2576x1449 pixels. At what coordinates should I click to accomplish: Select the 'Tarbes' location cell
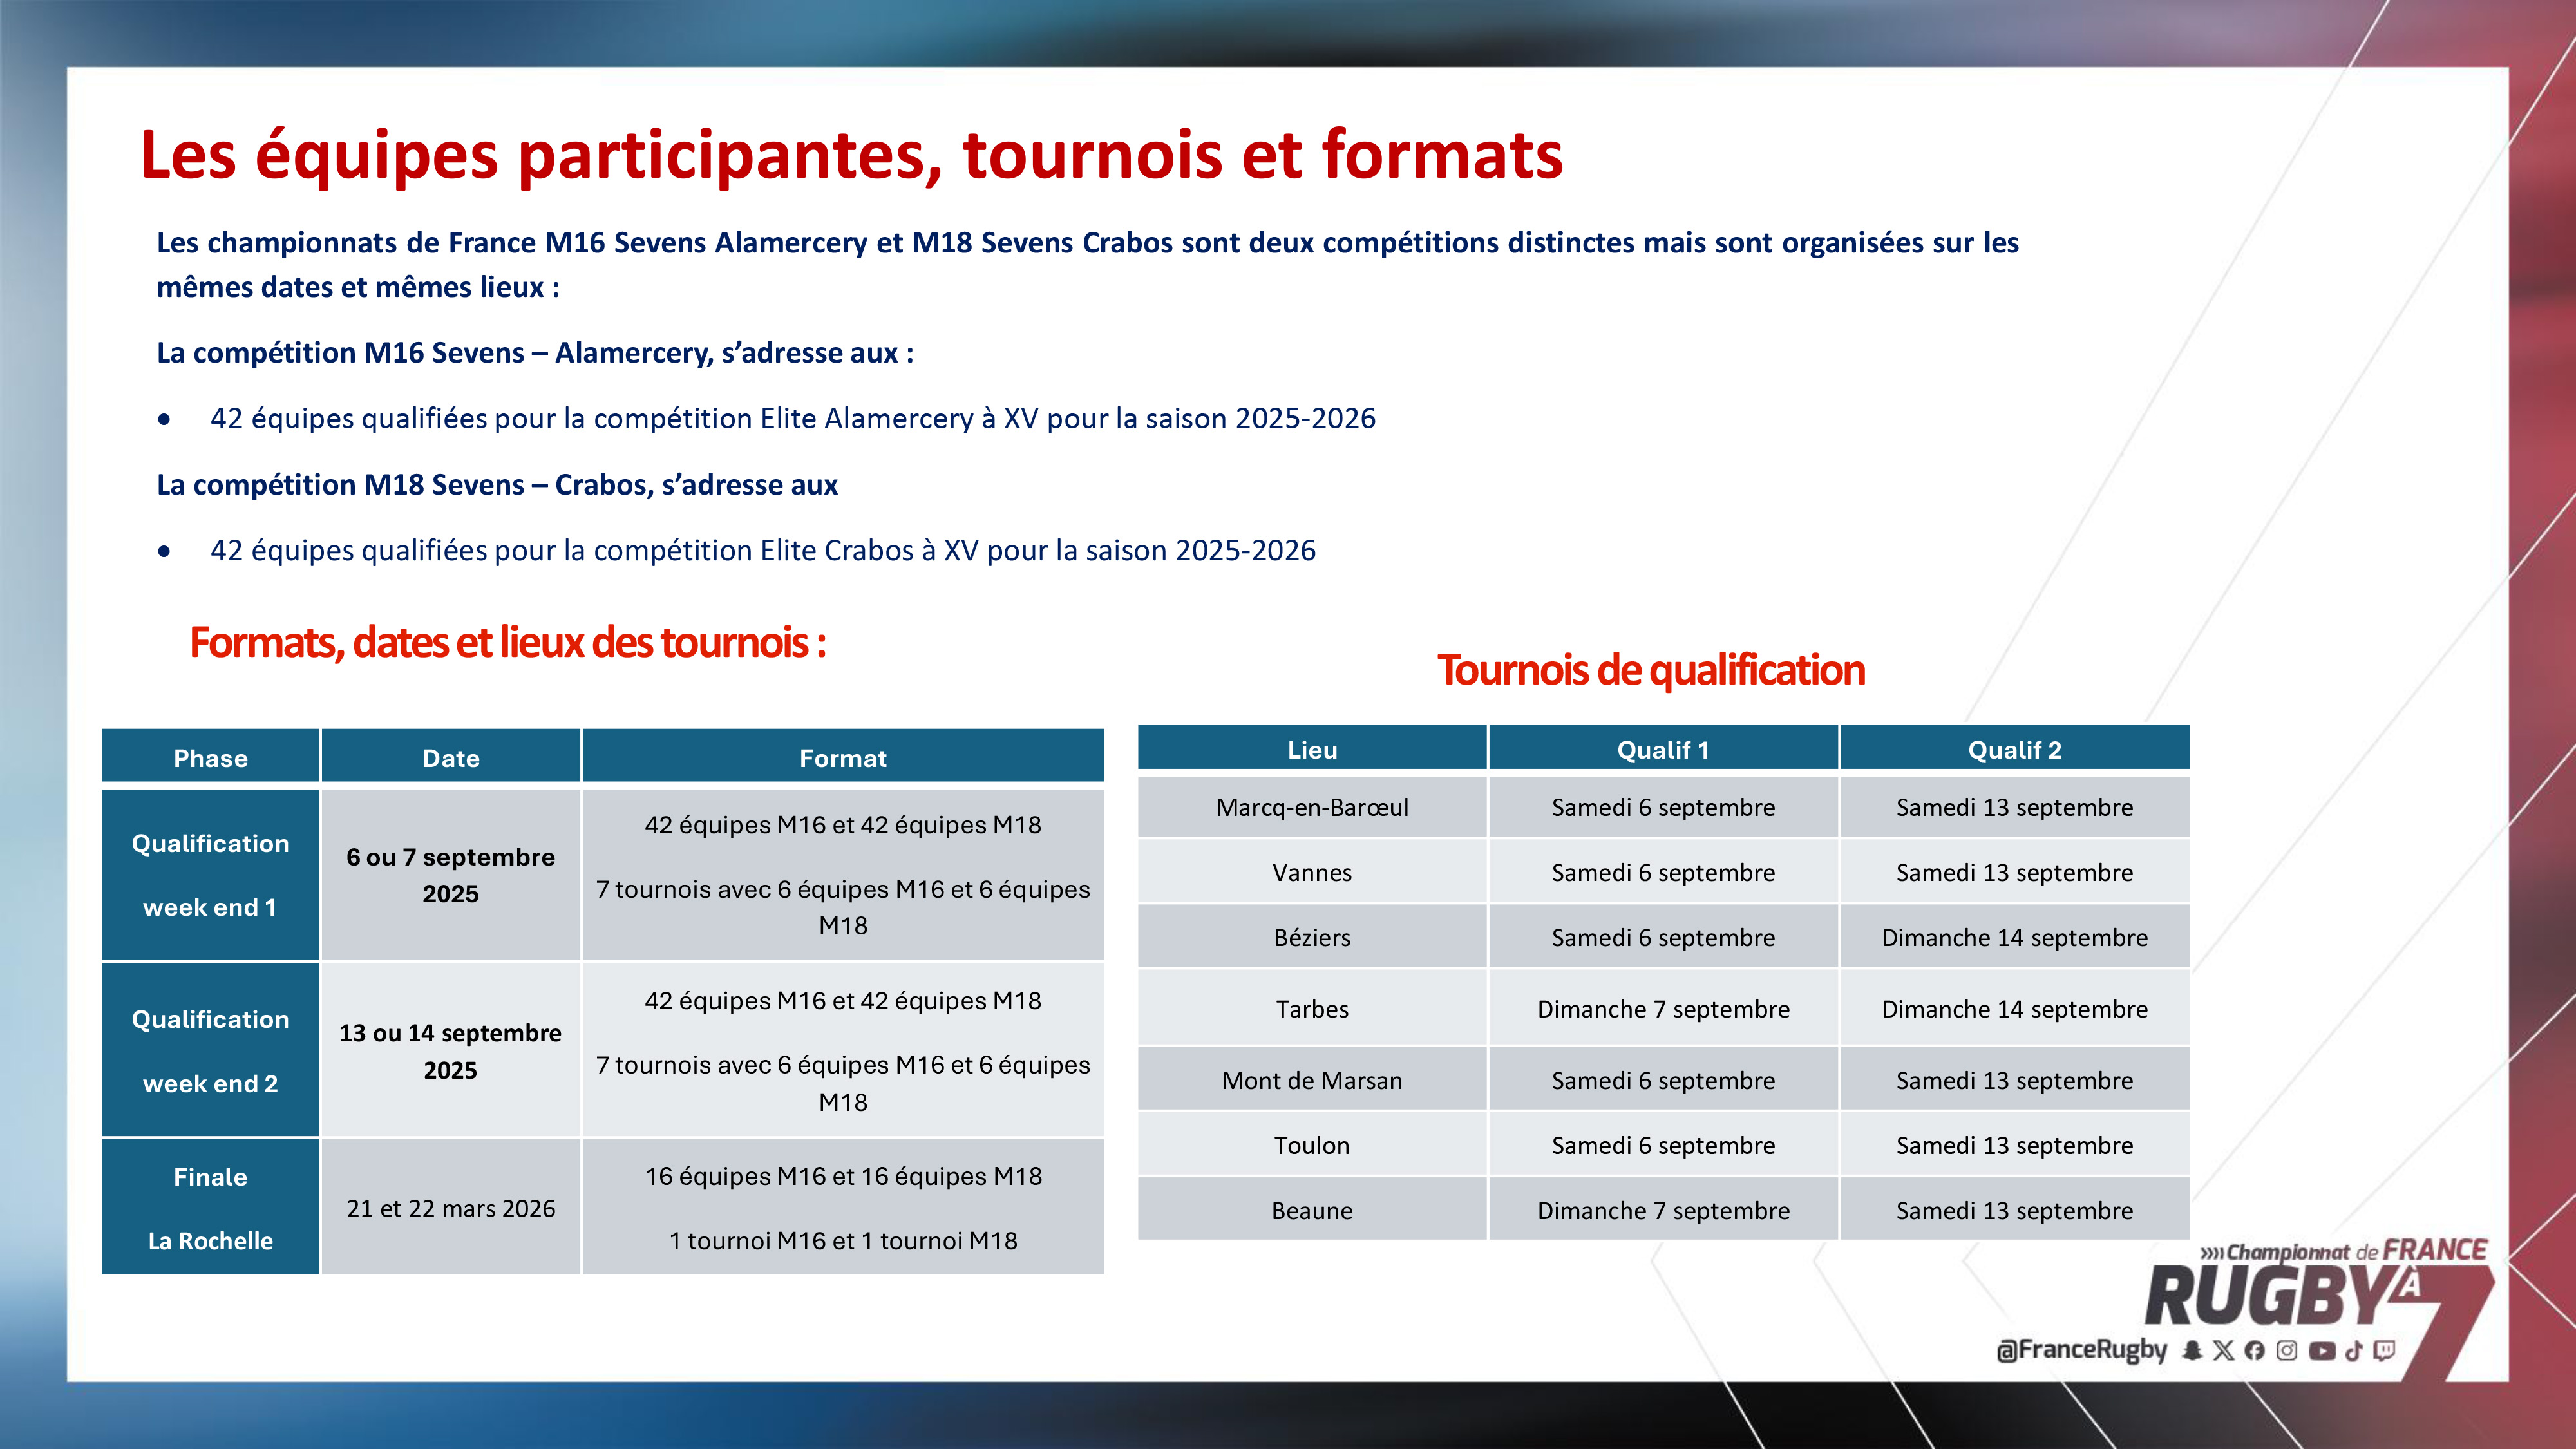click(x=1312, y=1008)
